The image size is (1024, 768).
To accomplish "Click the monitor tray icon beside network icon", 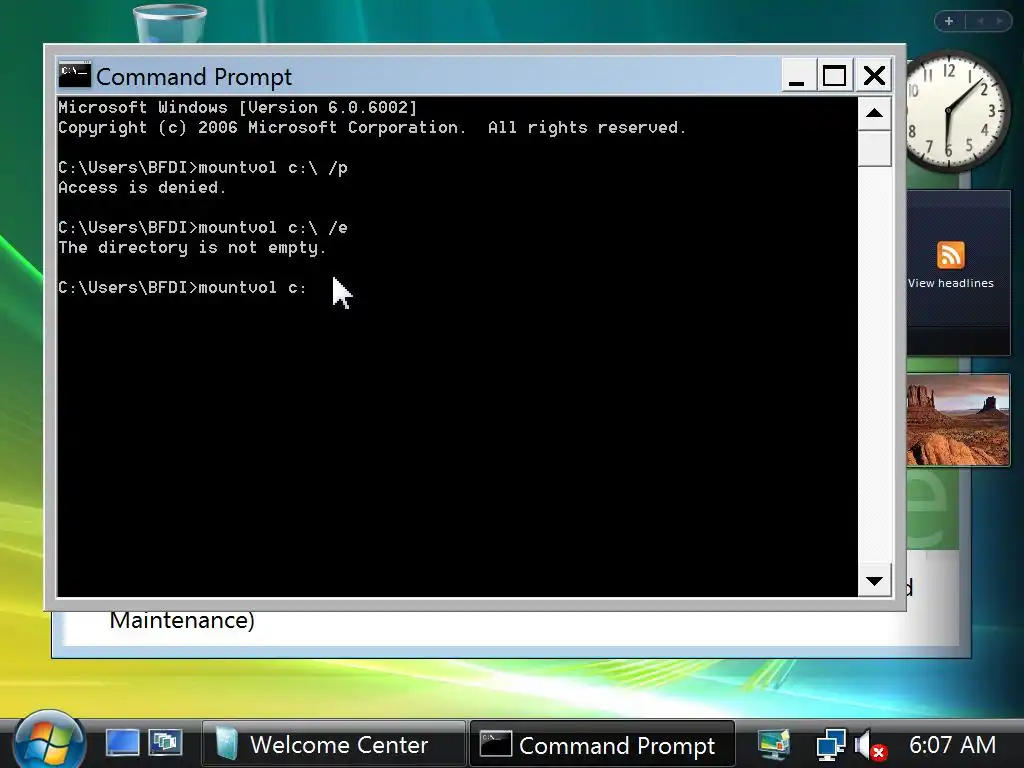I will [x=774, y=744].
